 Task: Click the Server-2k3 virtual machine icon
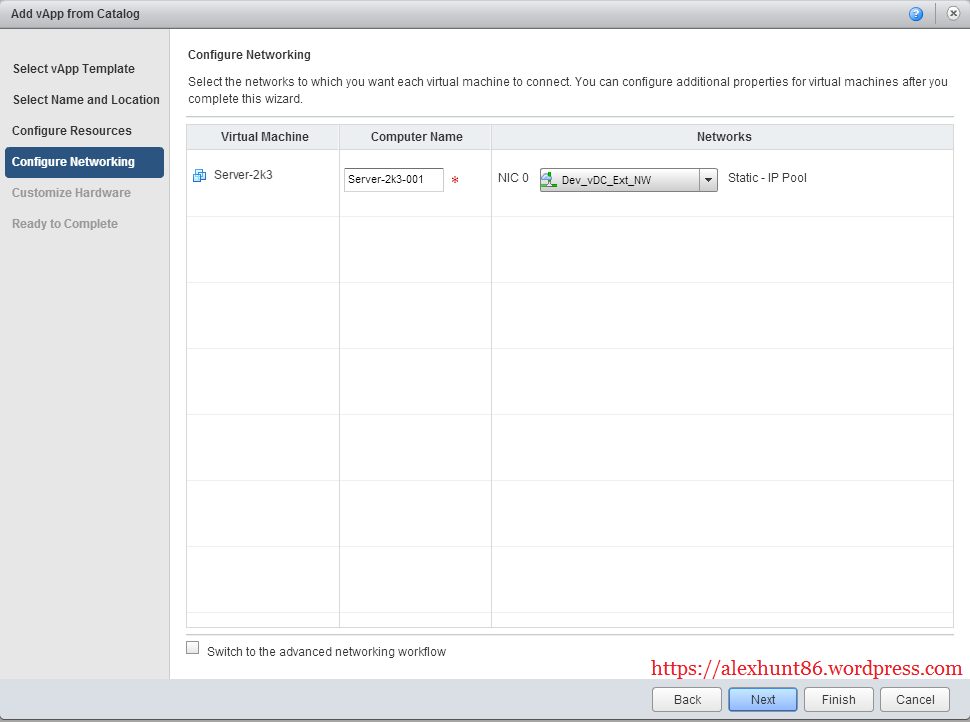[x=199, y=175]
